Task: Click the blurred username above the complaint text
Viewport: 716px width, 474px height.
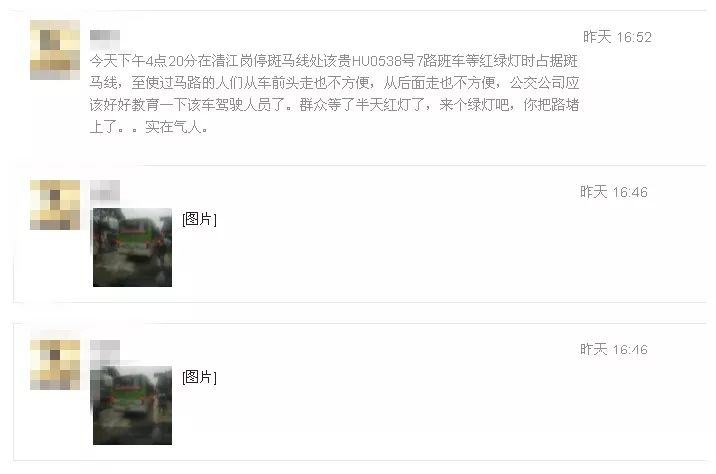Action: [x=105, y=37]
